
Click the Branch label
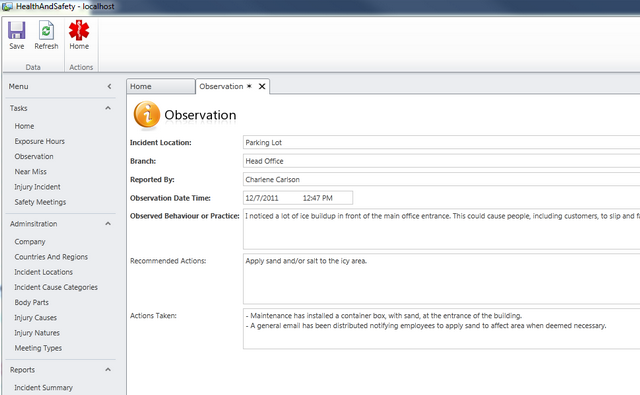[x=143, y=161]
